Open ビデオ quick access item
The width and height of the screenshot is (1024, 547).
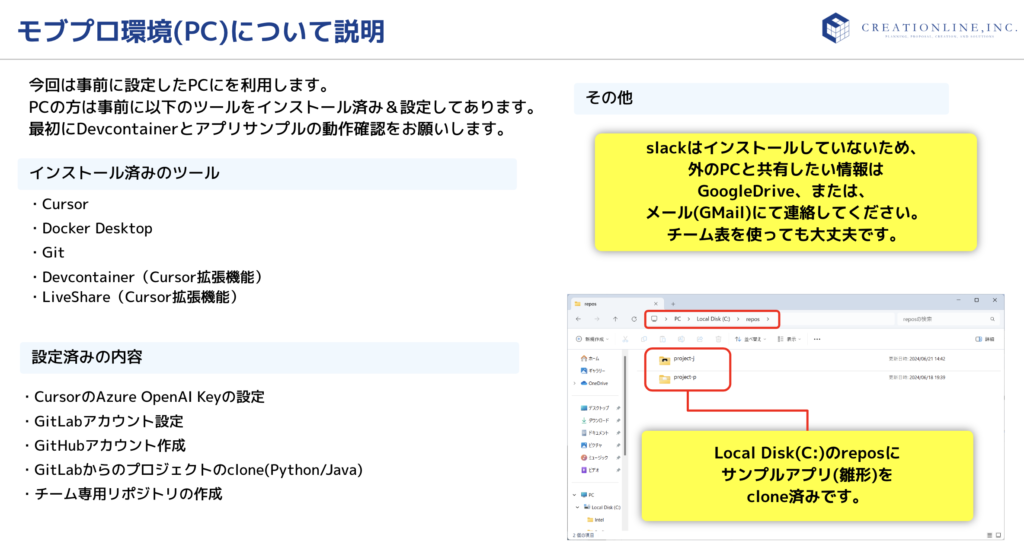click(x=590, y=470)
